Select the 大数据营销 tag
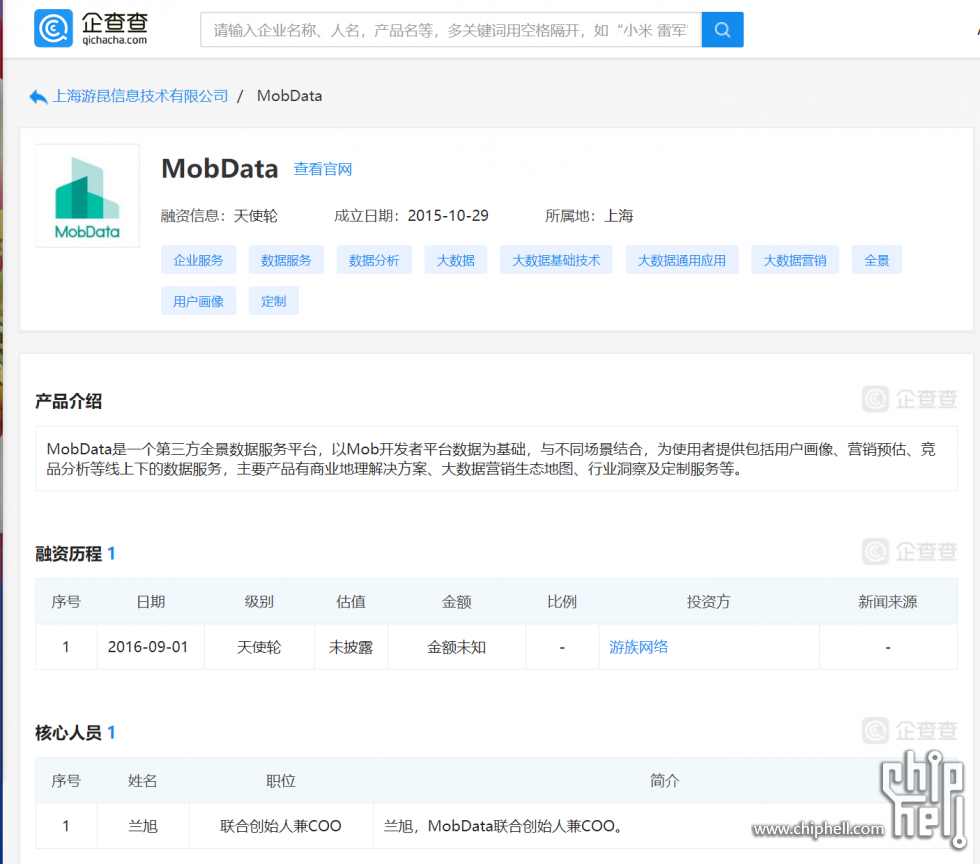This screenshot has height=864, width=980. [x=795, y=260]
